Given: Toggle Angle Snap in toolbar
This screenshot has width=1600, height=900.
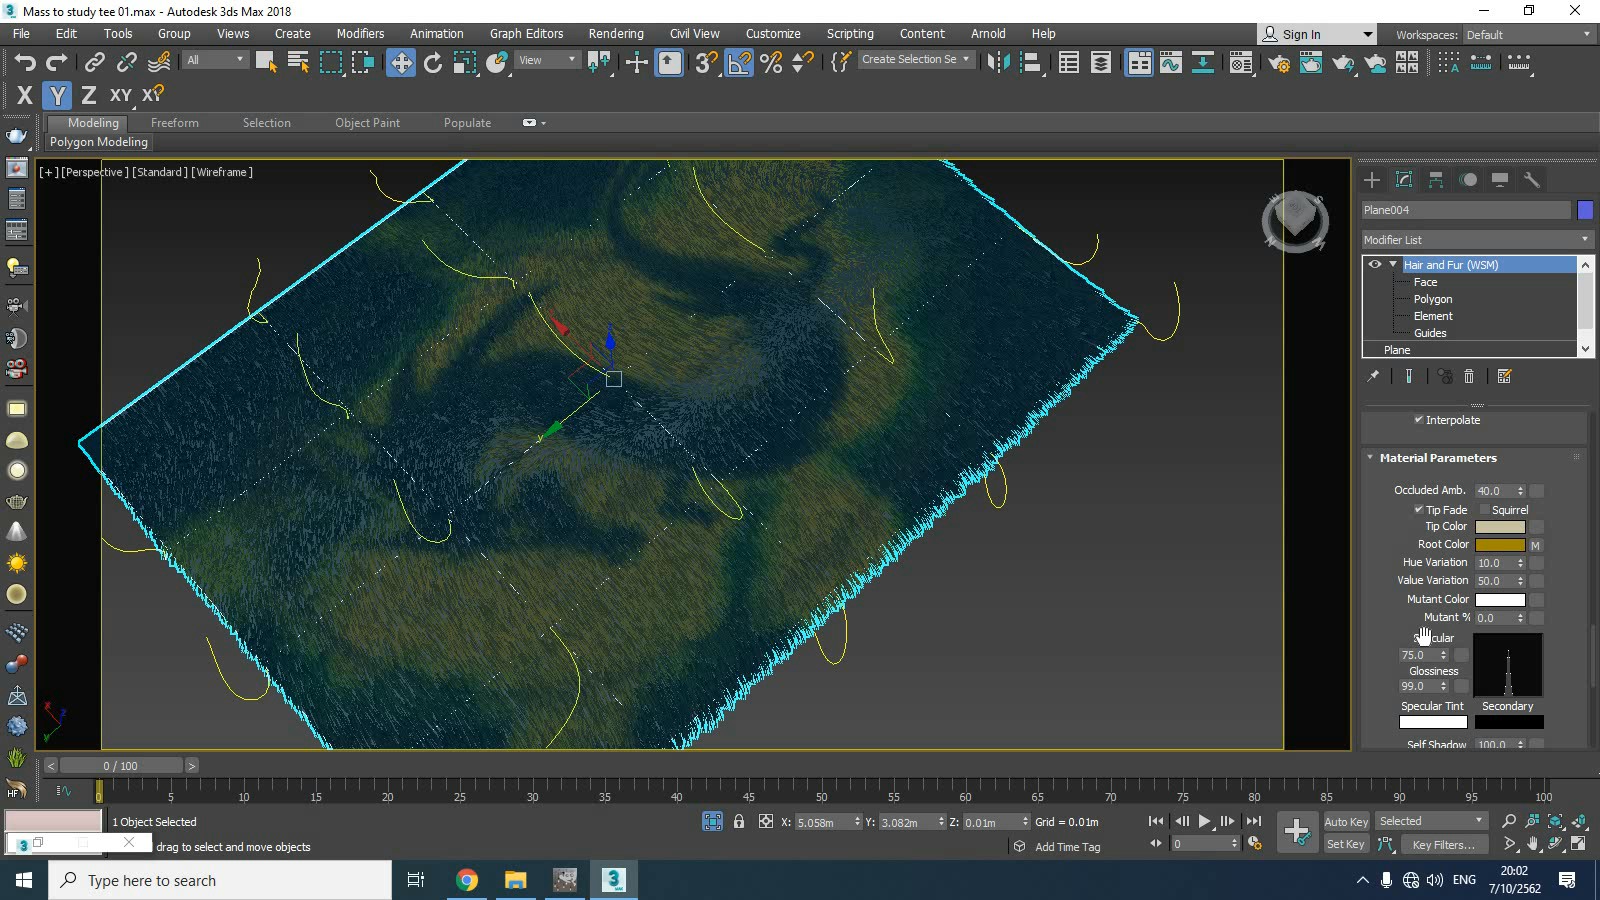Looking at the screenshot, I should [x=739, y=63].
